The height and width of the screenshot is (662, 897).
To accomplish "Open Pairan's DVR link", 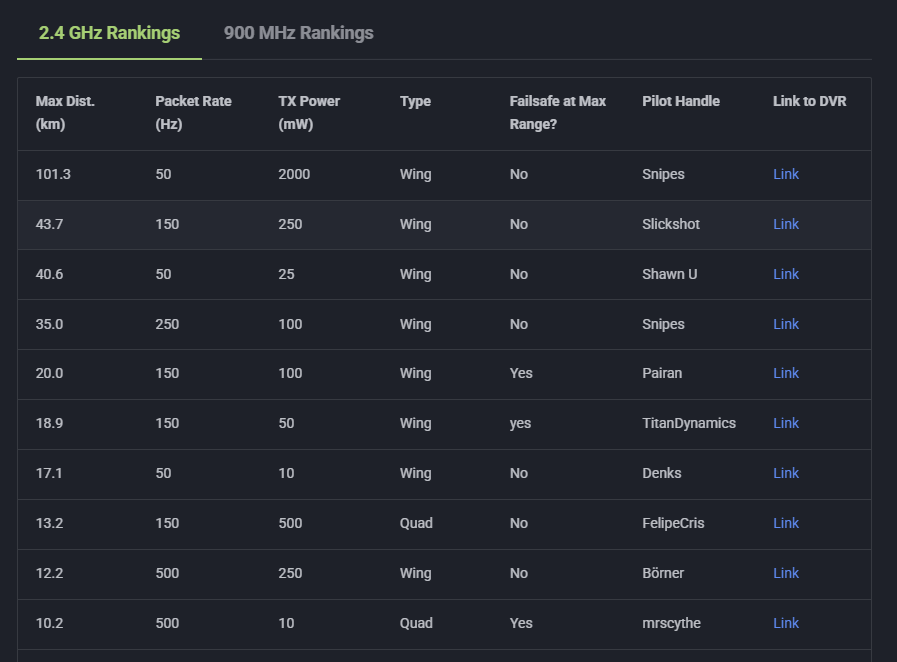I will pos(786,373).
